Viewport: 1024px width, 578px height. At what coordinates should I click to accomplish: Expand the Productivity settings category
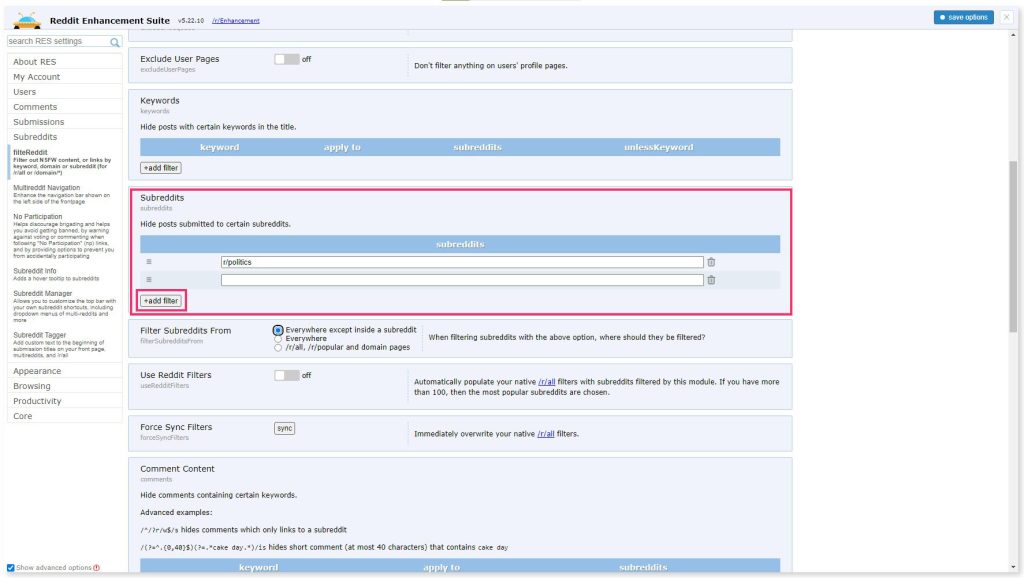39,401
